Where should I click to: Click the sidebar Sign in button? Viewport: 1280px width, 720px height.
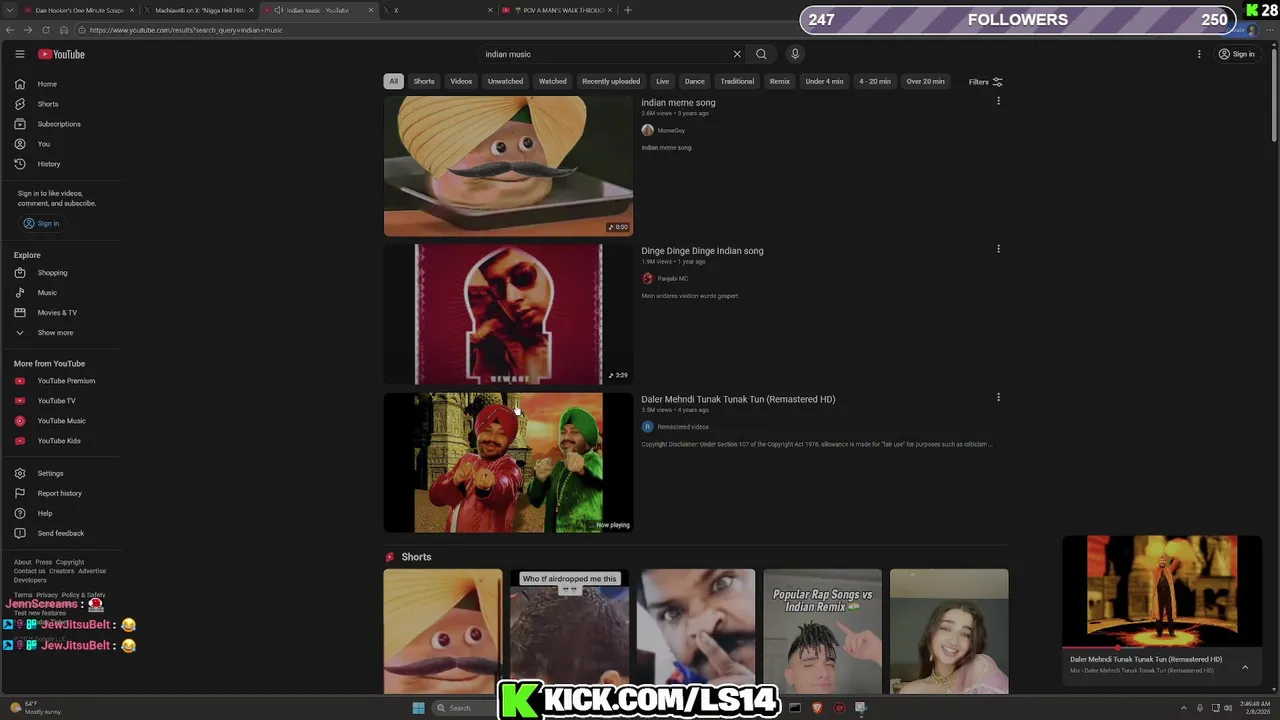coord(41,223)
